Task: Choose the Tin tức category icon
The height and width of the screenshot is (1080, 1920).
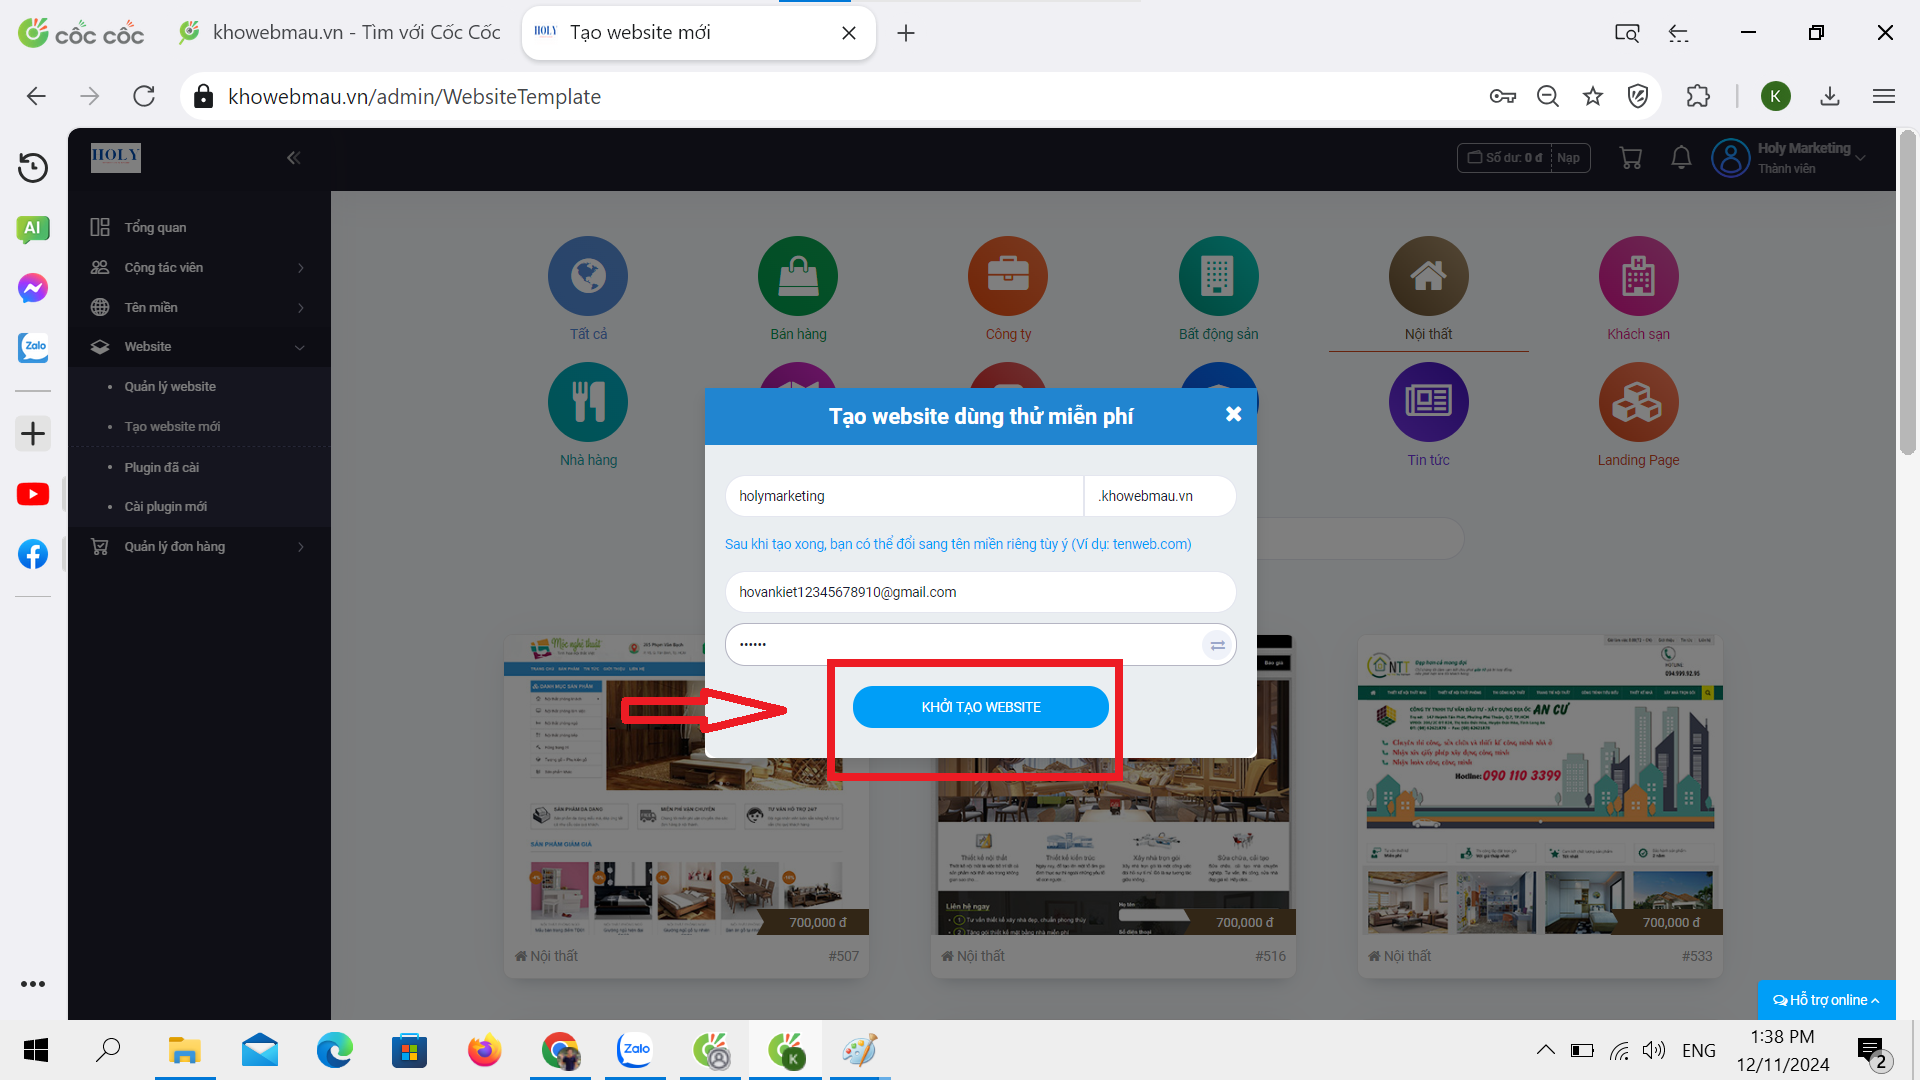Action: pos(1428,402)
